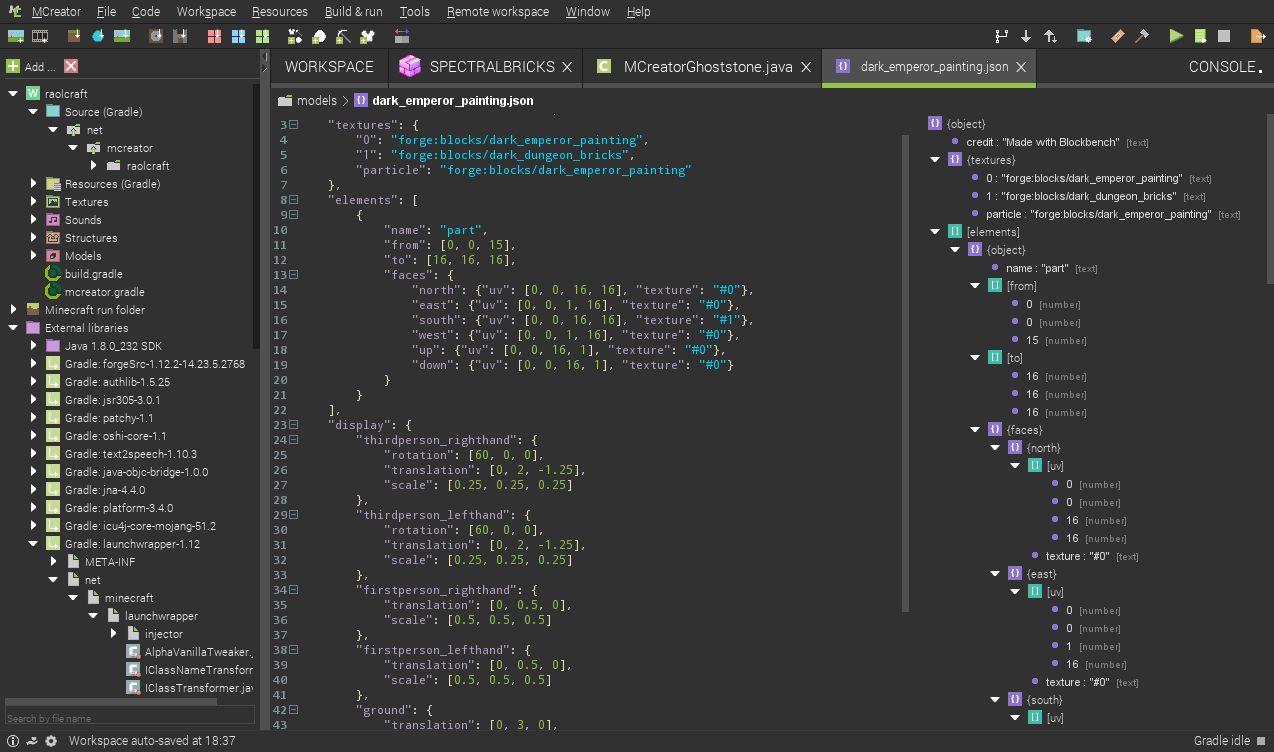Expand the Minecraft run folder node

pyautogui.click(x=13, y=310)
